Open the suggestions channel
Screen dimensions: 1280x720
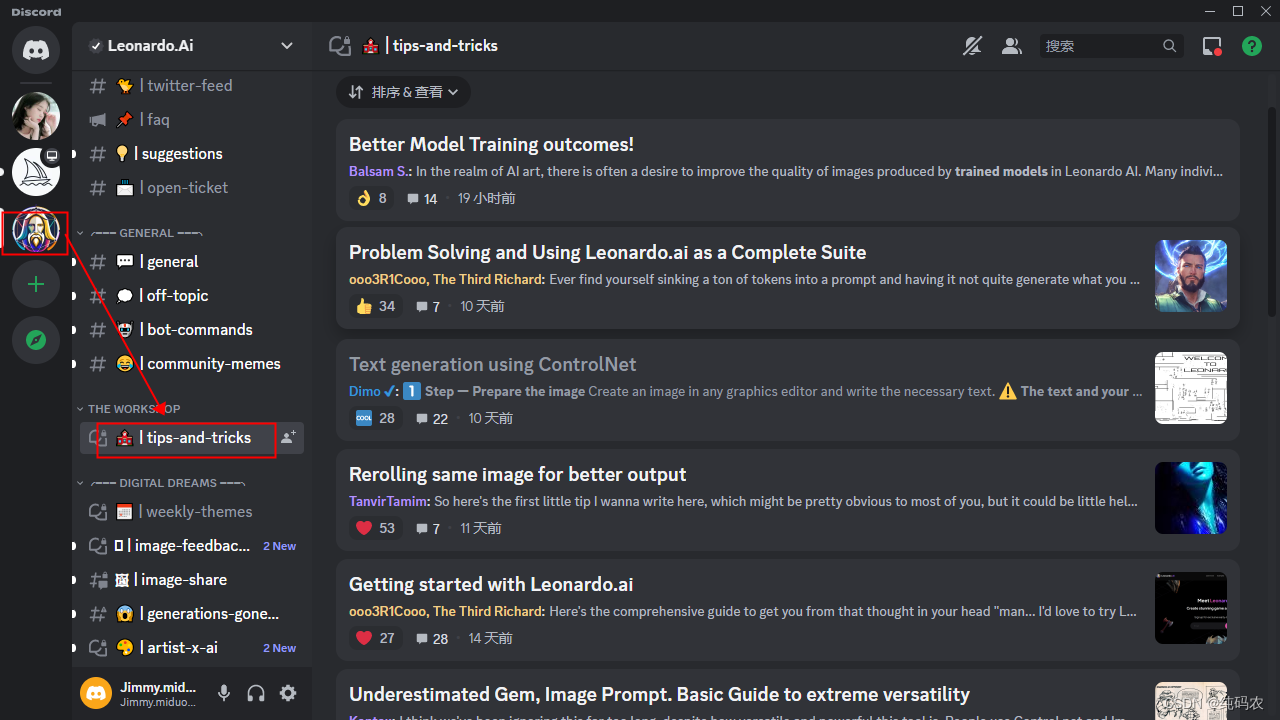point(192,153)
